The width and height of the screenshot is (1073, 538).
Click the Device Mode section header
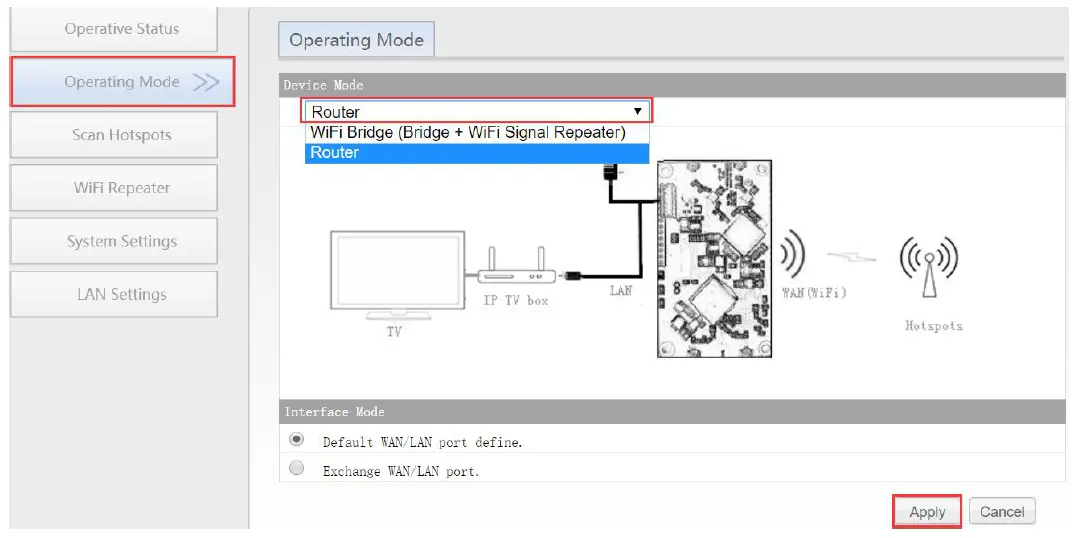click(674, 86)
